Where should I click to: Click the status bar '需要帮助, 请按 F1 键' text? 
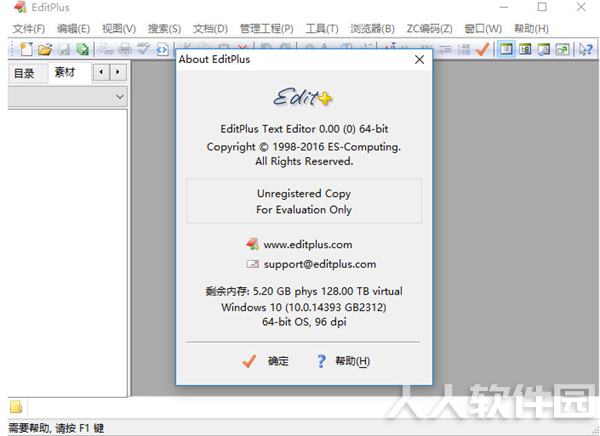(x=56, y=428)
